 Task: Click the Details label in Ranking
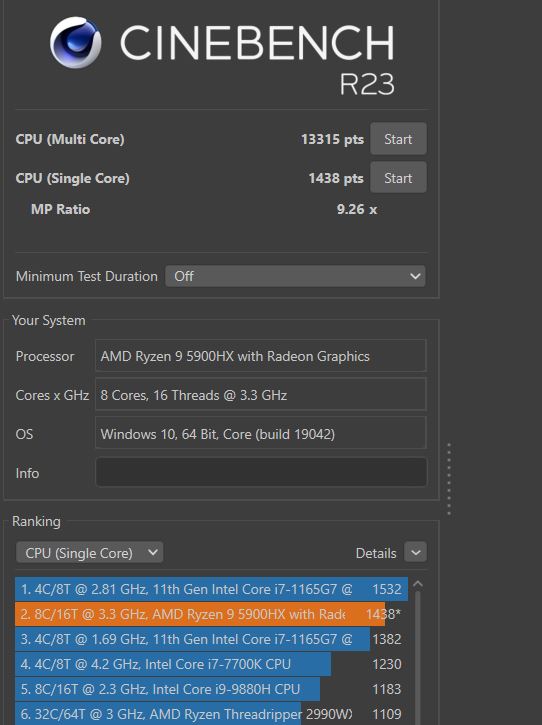point(376,553)
